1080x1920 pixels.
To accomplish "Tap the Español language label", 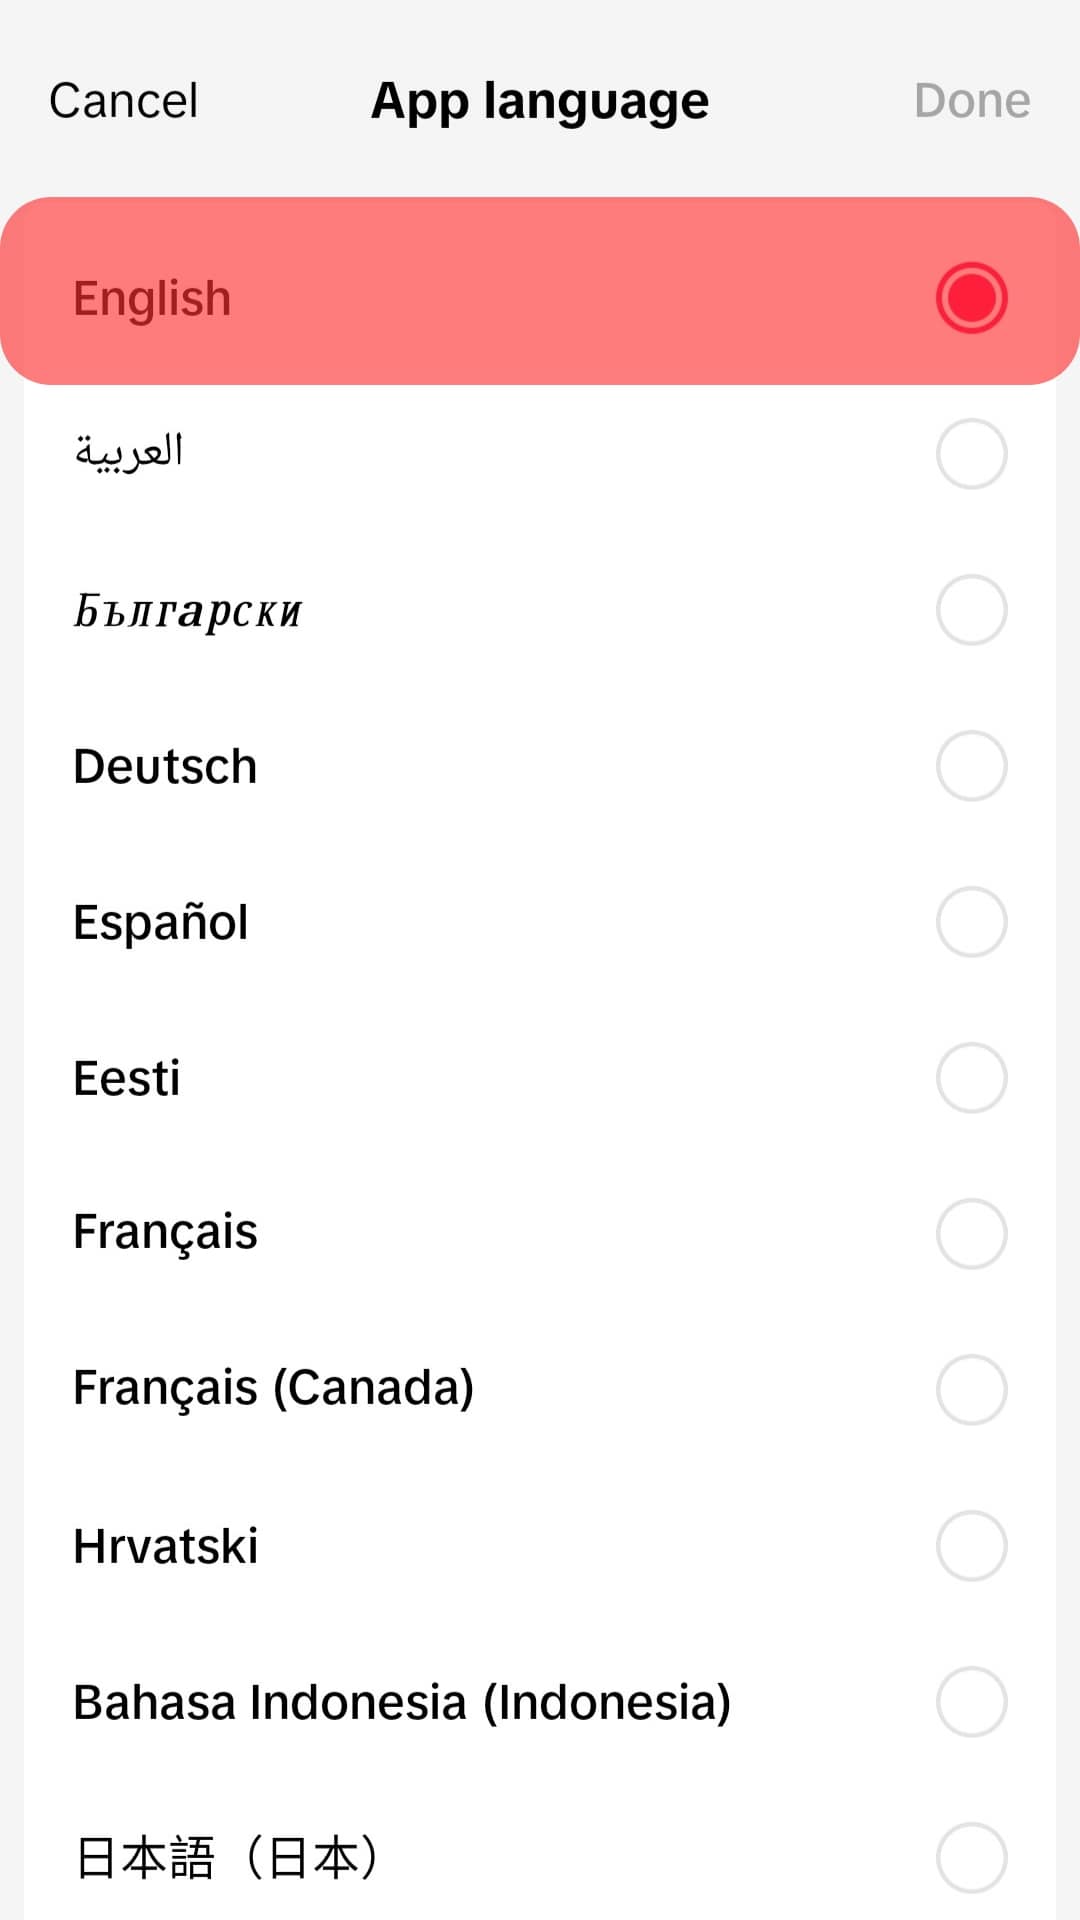I will click(x=160, y=922).
